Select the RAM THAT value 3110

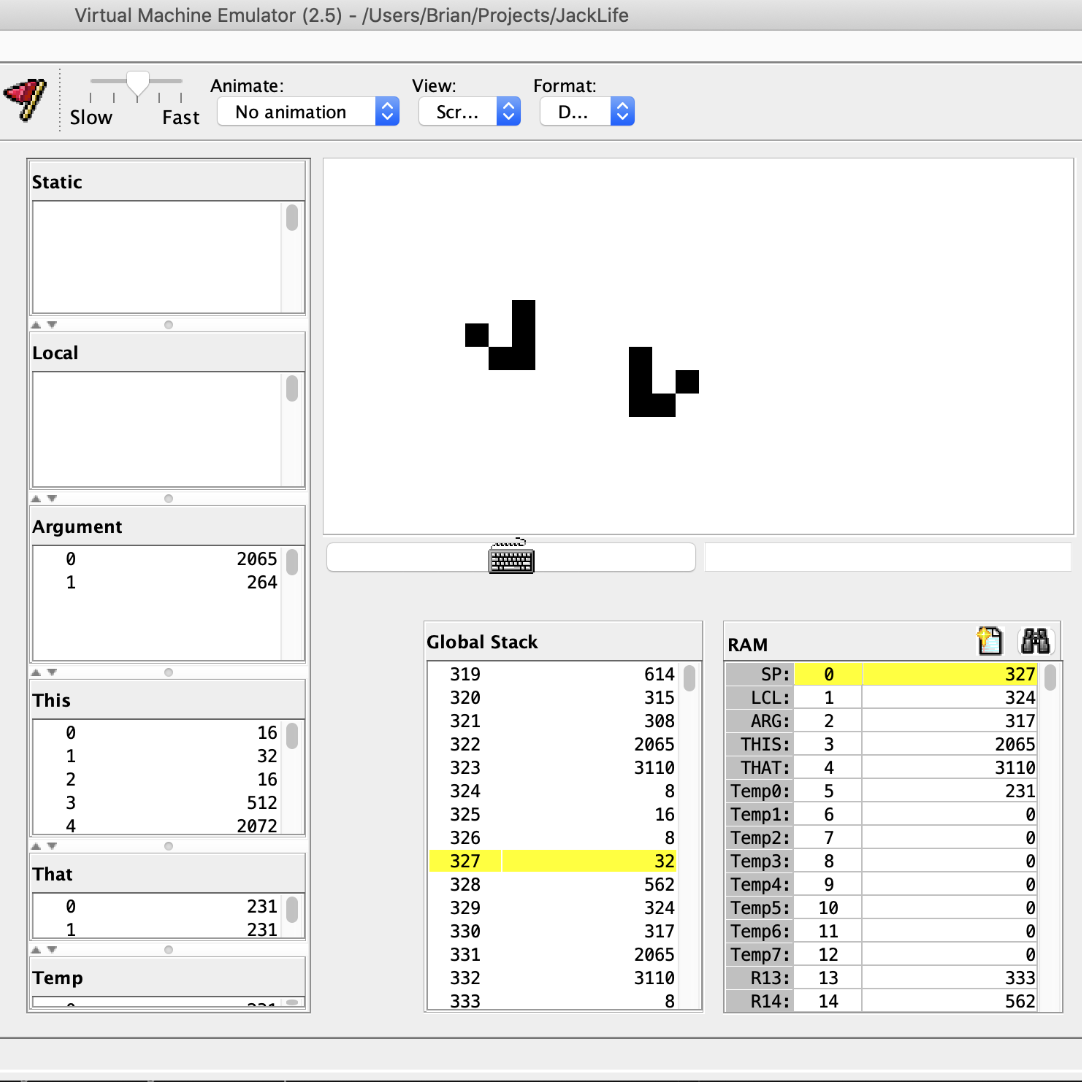[x=1014, y=767]
